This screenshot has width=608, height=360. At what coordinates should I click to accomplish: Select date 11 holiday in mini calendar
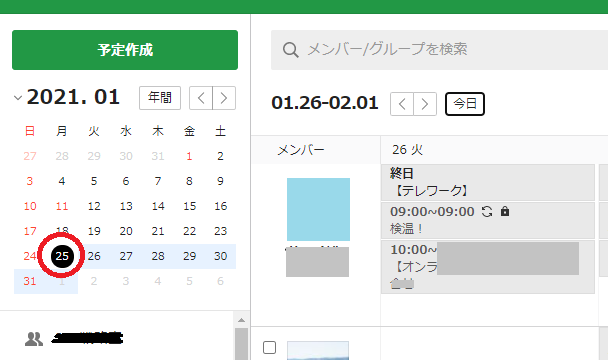pyautogui.click(x=62, y=206)
